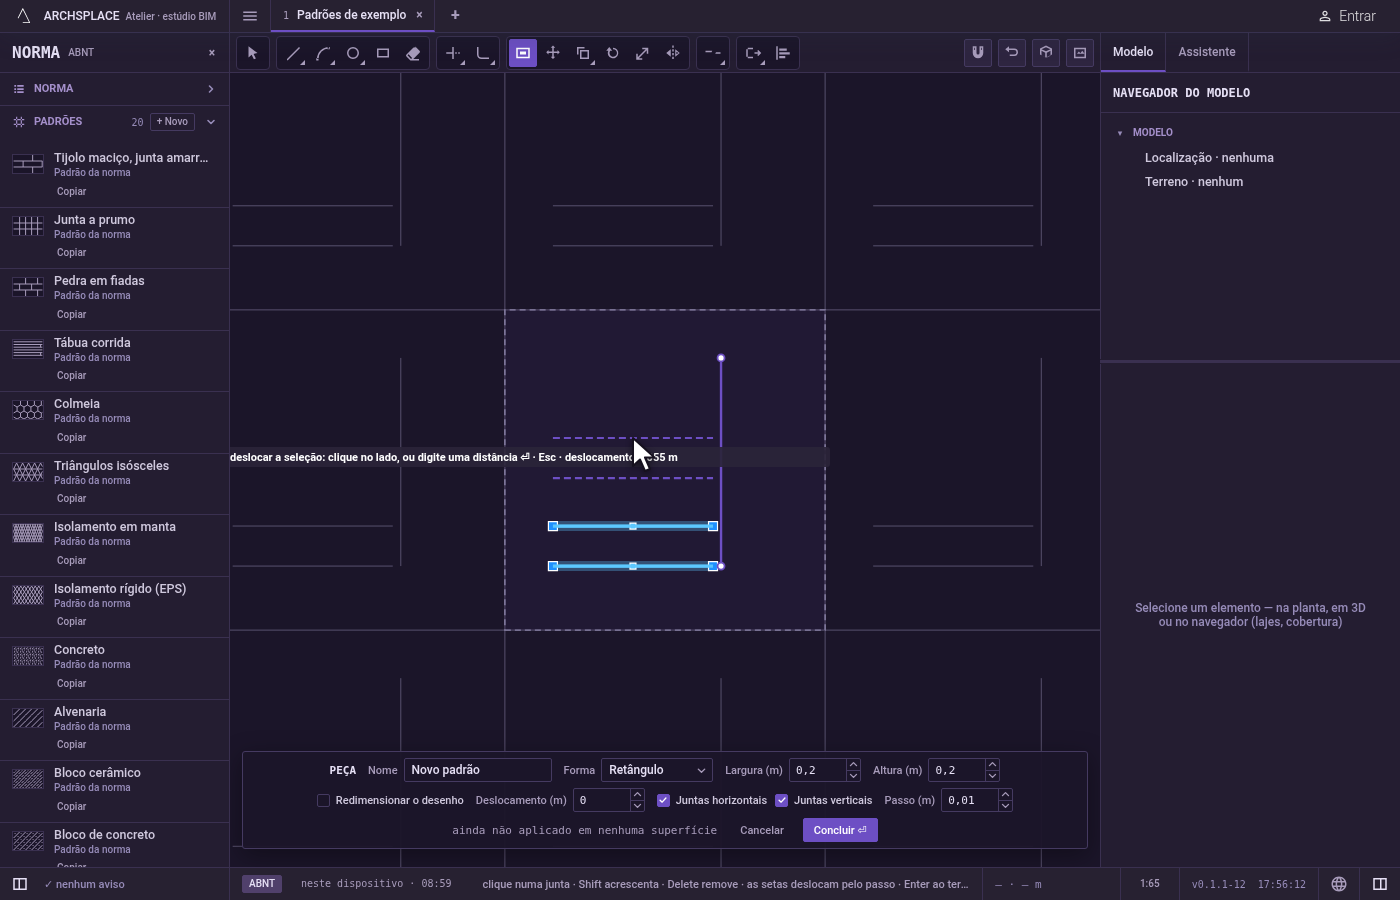Click Copiar under Colmeia pattern
Screen dimensions: 1400x900
pos(71,438)
